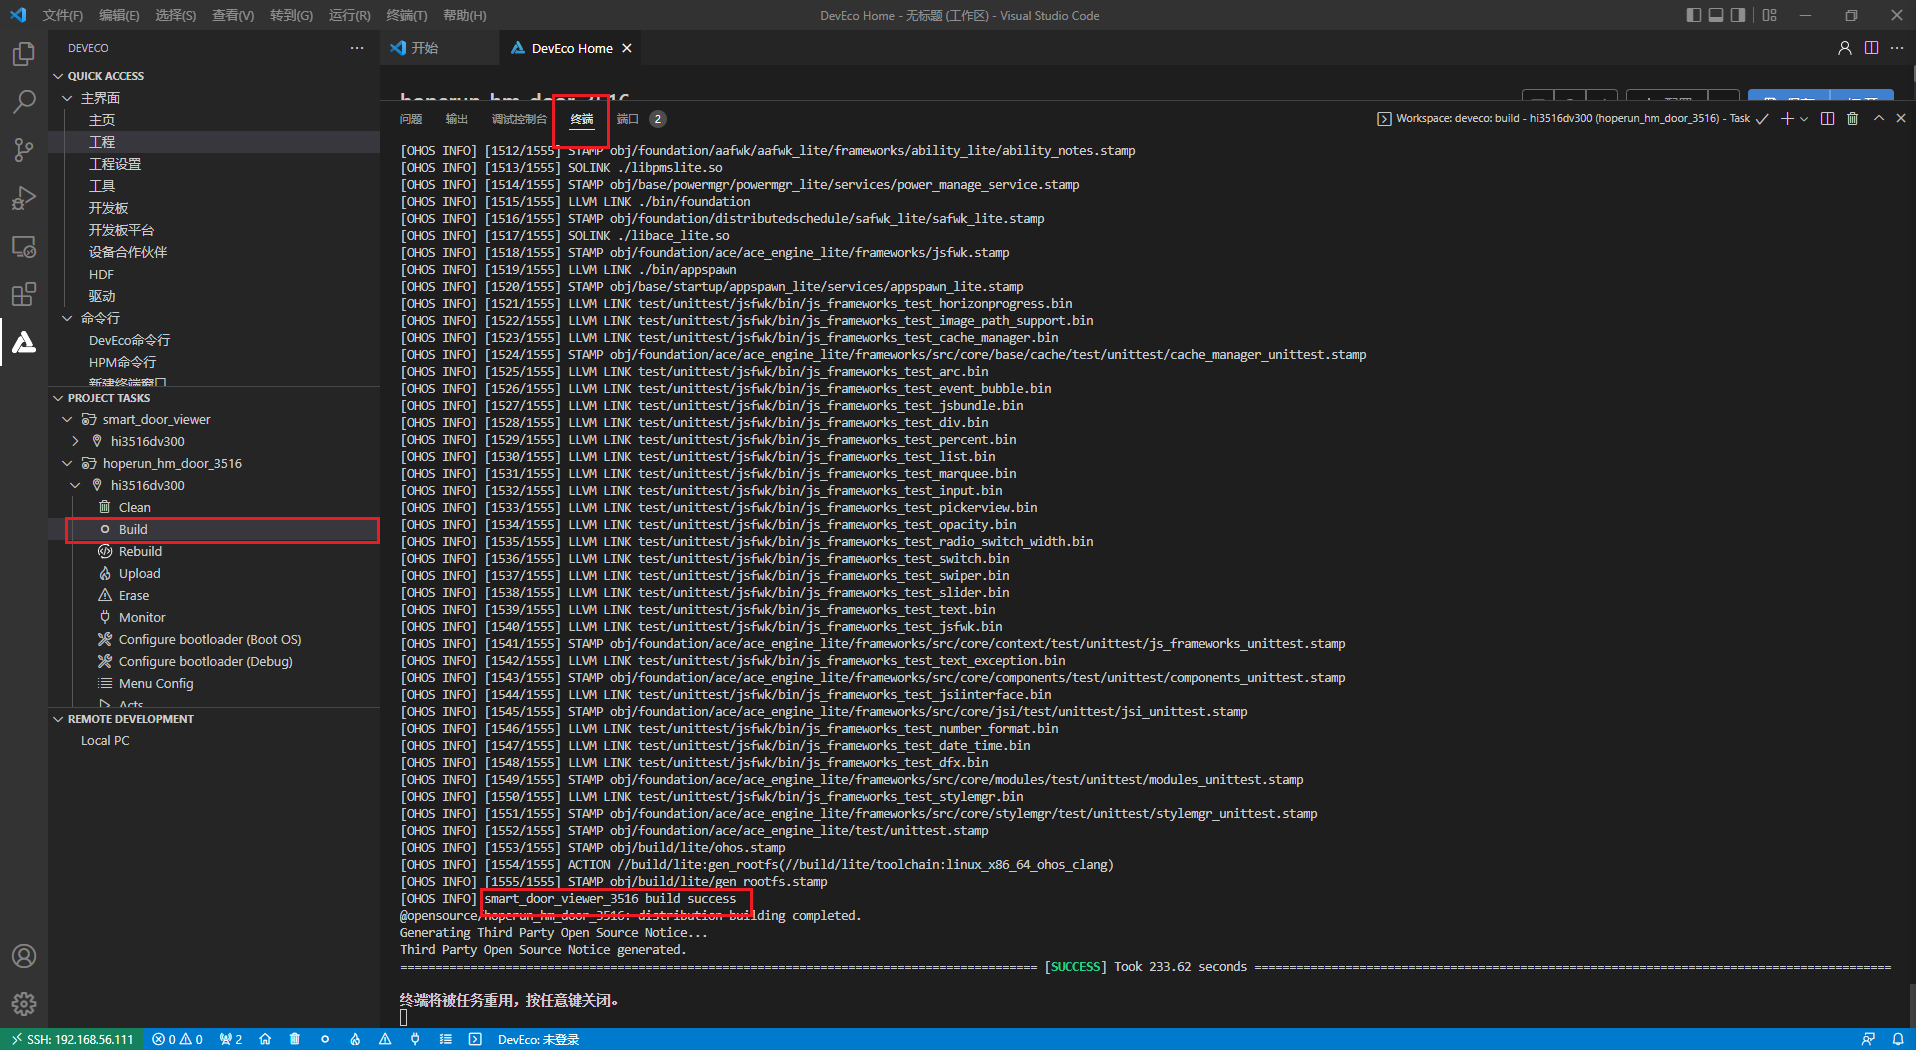Maximize the panel with the up chevron
This screenshot has height=1050, width=1916.
[x=1879, y=118]
